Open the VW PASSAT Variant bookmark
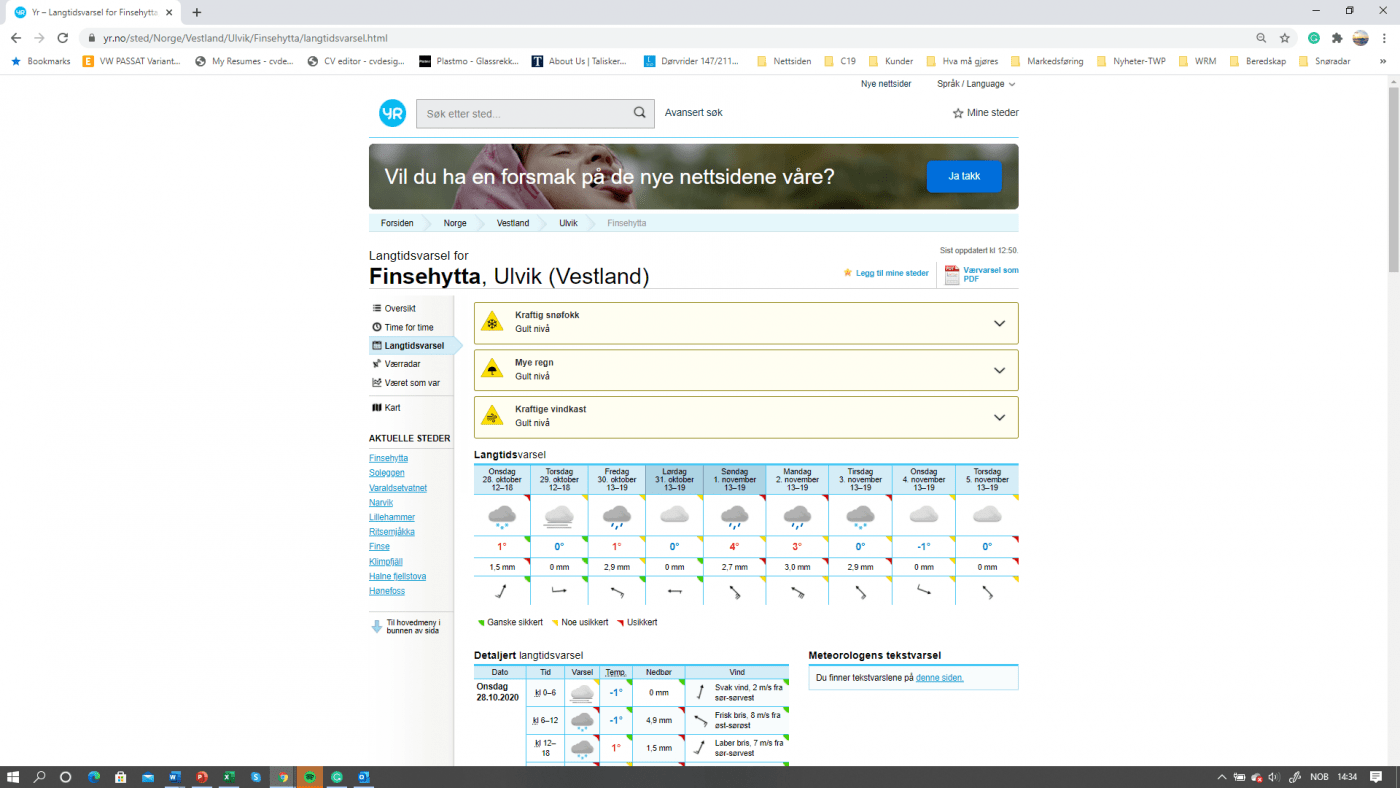Image resolution: width=1400 pixels, height=788 pixels. click(132, 61)
